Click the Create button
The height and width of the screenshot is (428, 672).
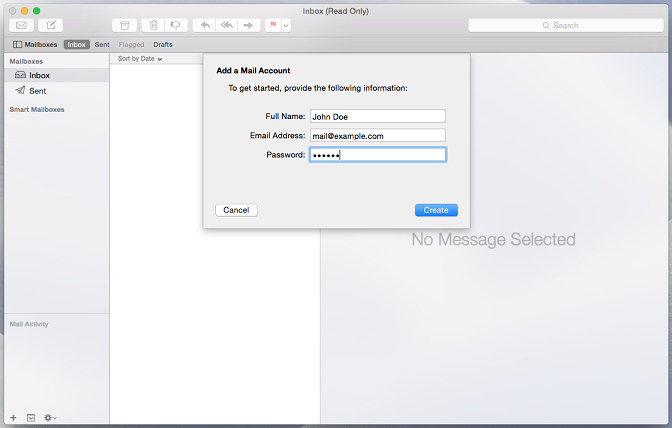(x=436, y=210)
